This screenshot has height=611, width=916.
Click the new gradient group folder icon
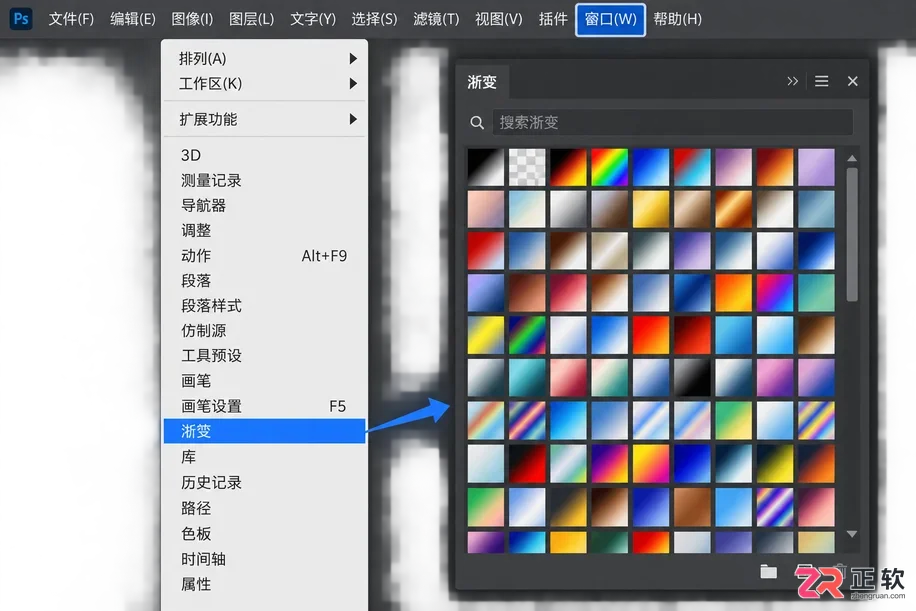[768, 571]
